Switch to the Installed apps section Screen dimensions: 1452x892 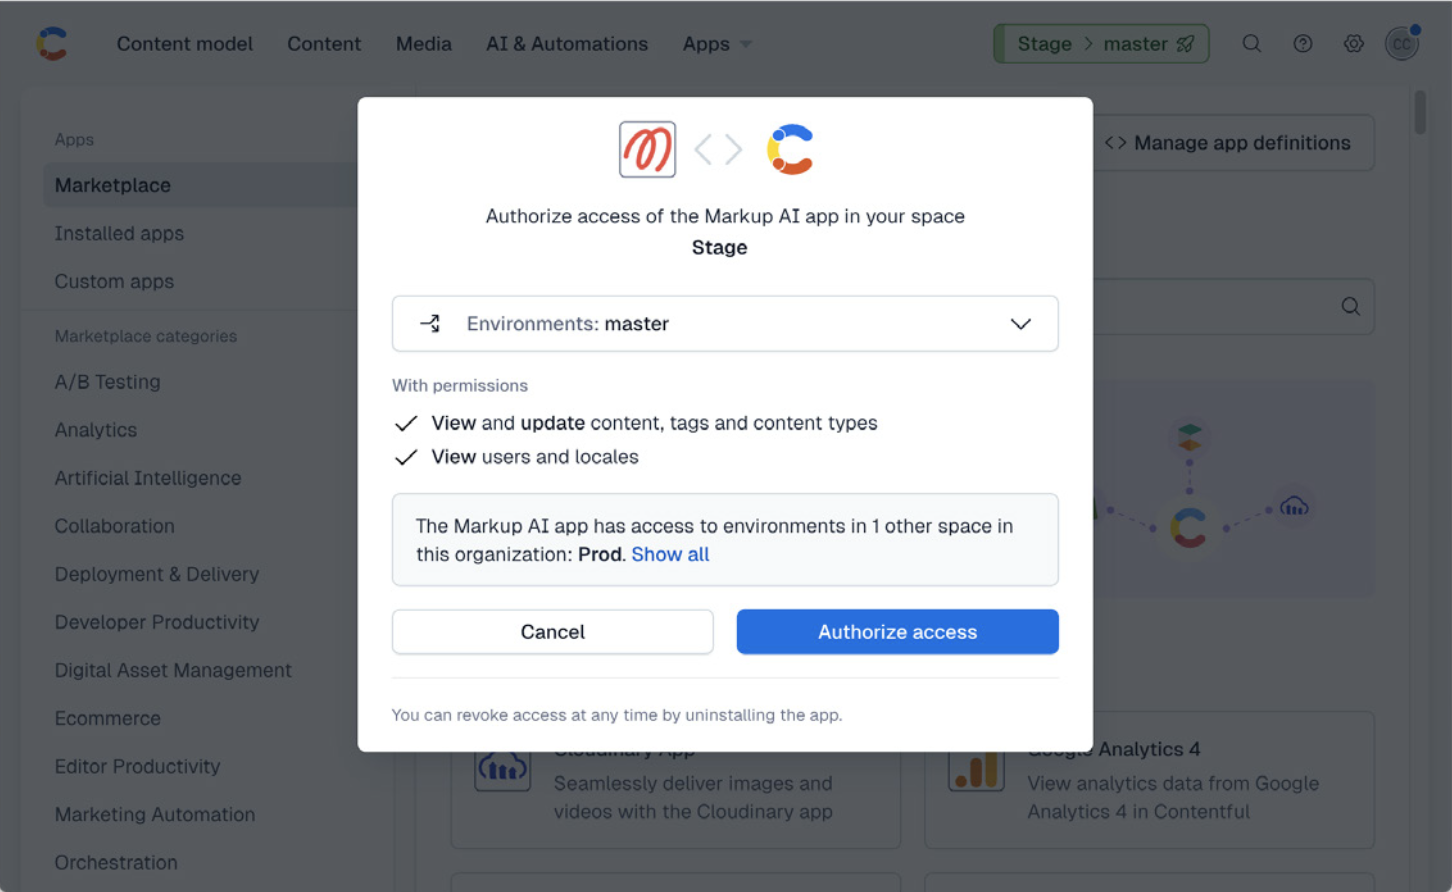119,233
